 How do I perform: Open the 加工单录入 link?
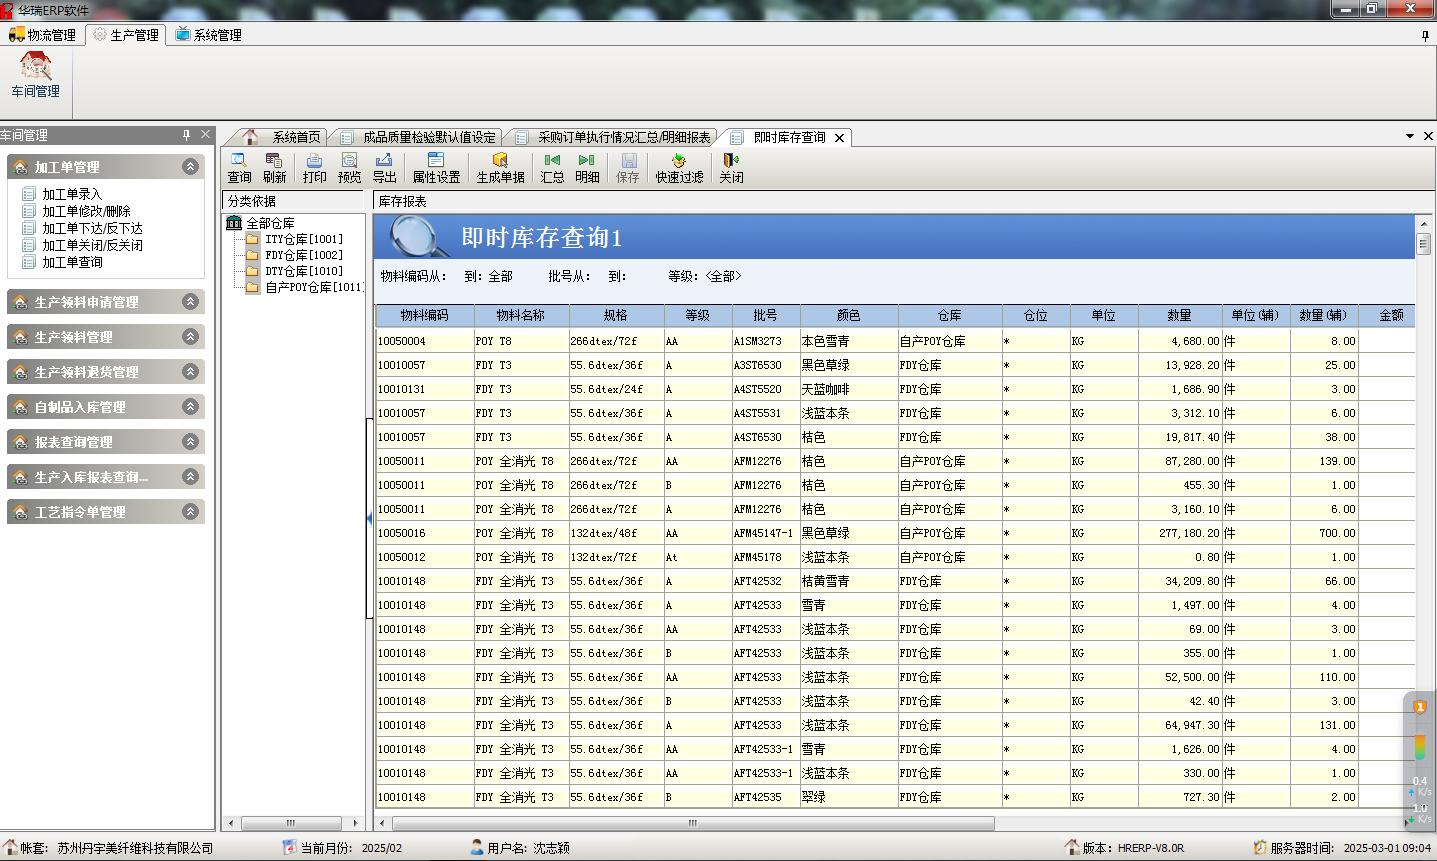pyautogui.click(x=72, y=194)
